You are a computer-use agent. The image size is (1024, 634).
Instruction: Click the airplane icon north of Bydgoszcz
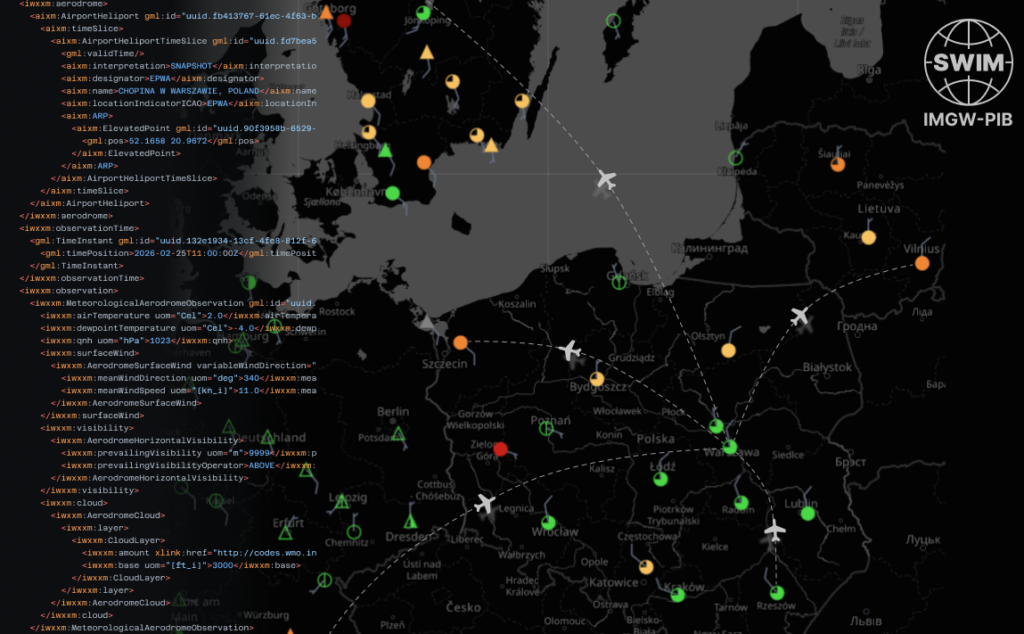pos(569,351)
